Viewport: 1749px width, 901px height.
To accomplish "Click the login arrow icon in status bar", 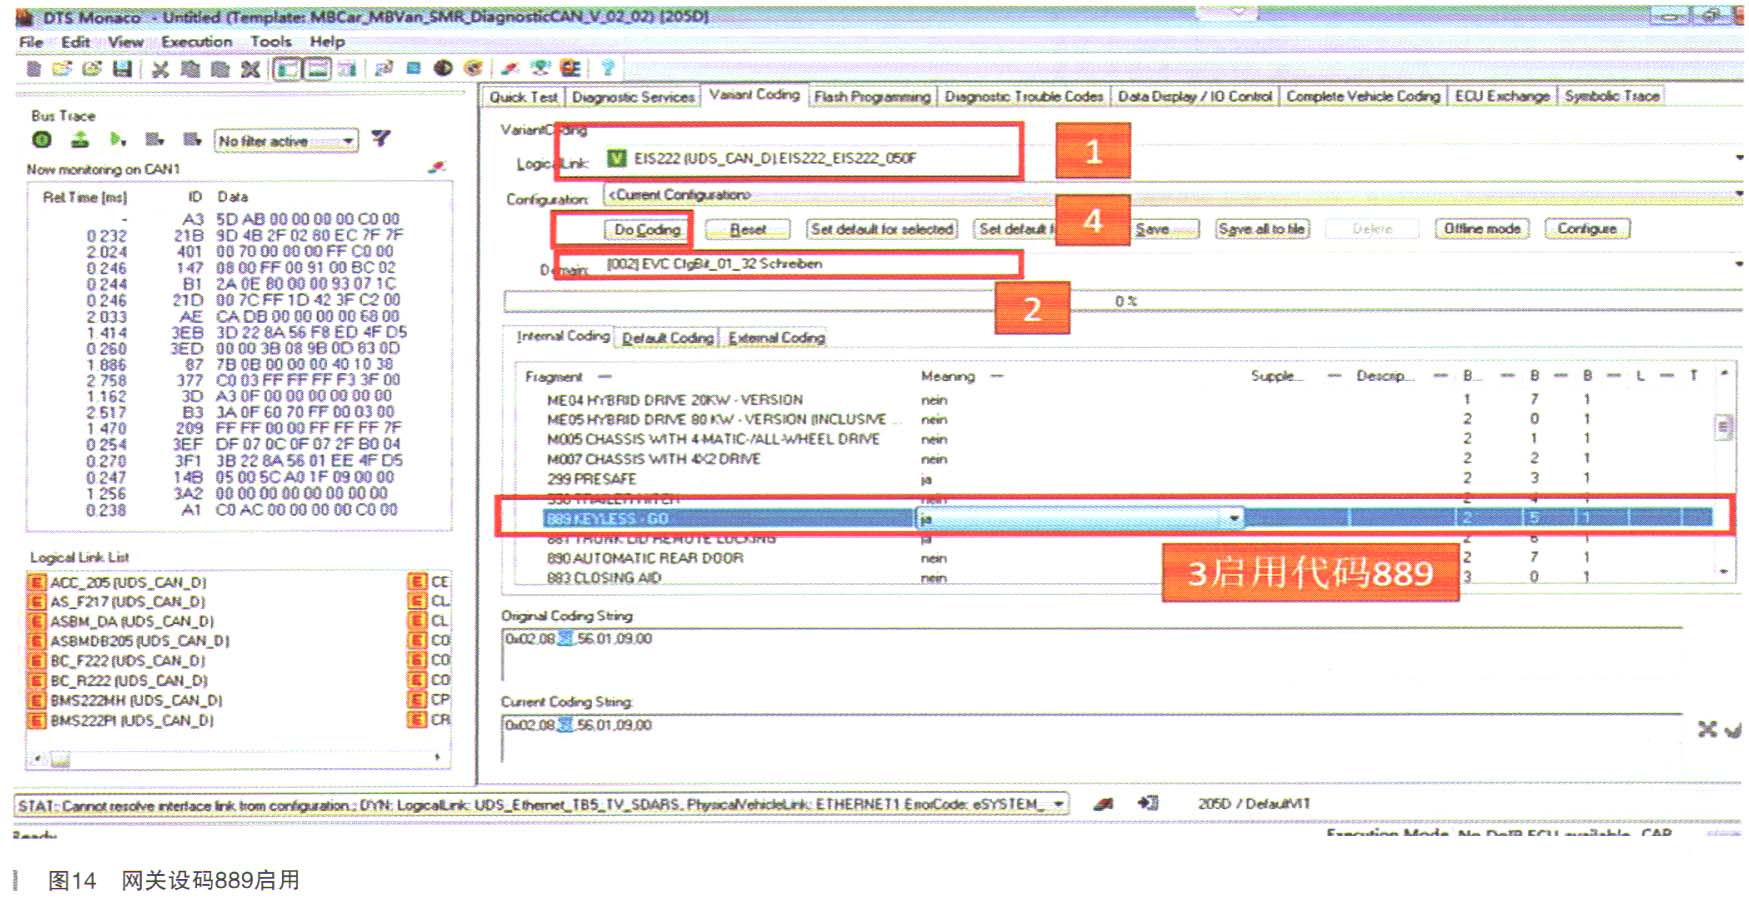I will click(1148, 803).
